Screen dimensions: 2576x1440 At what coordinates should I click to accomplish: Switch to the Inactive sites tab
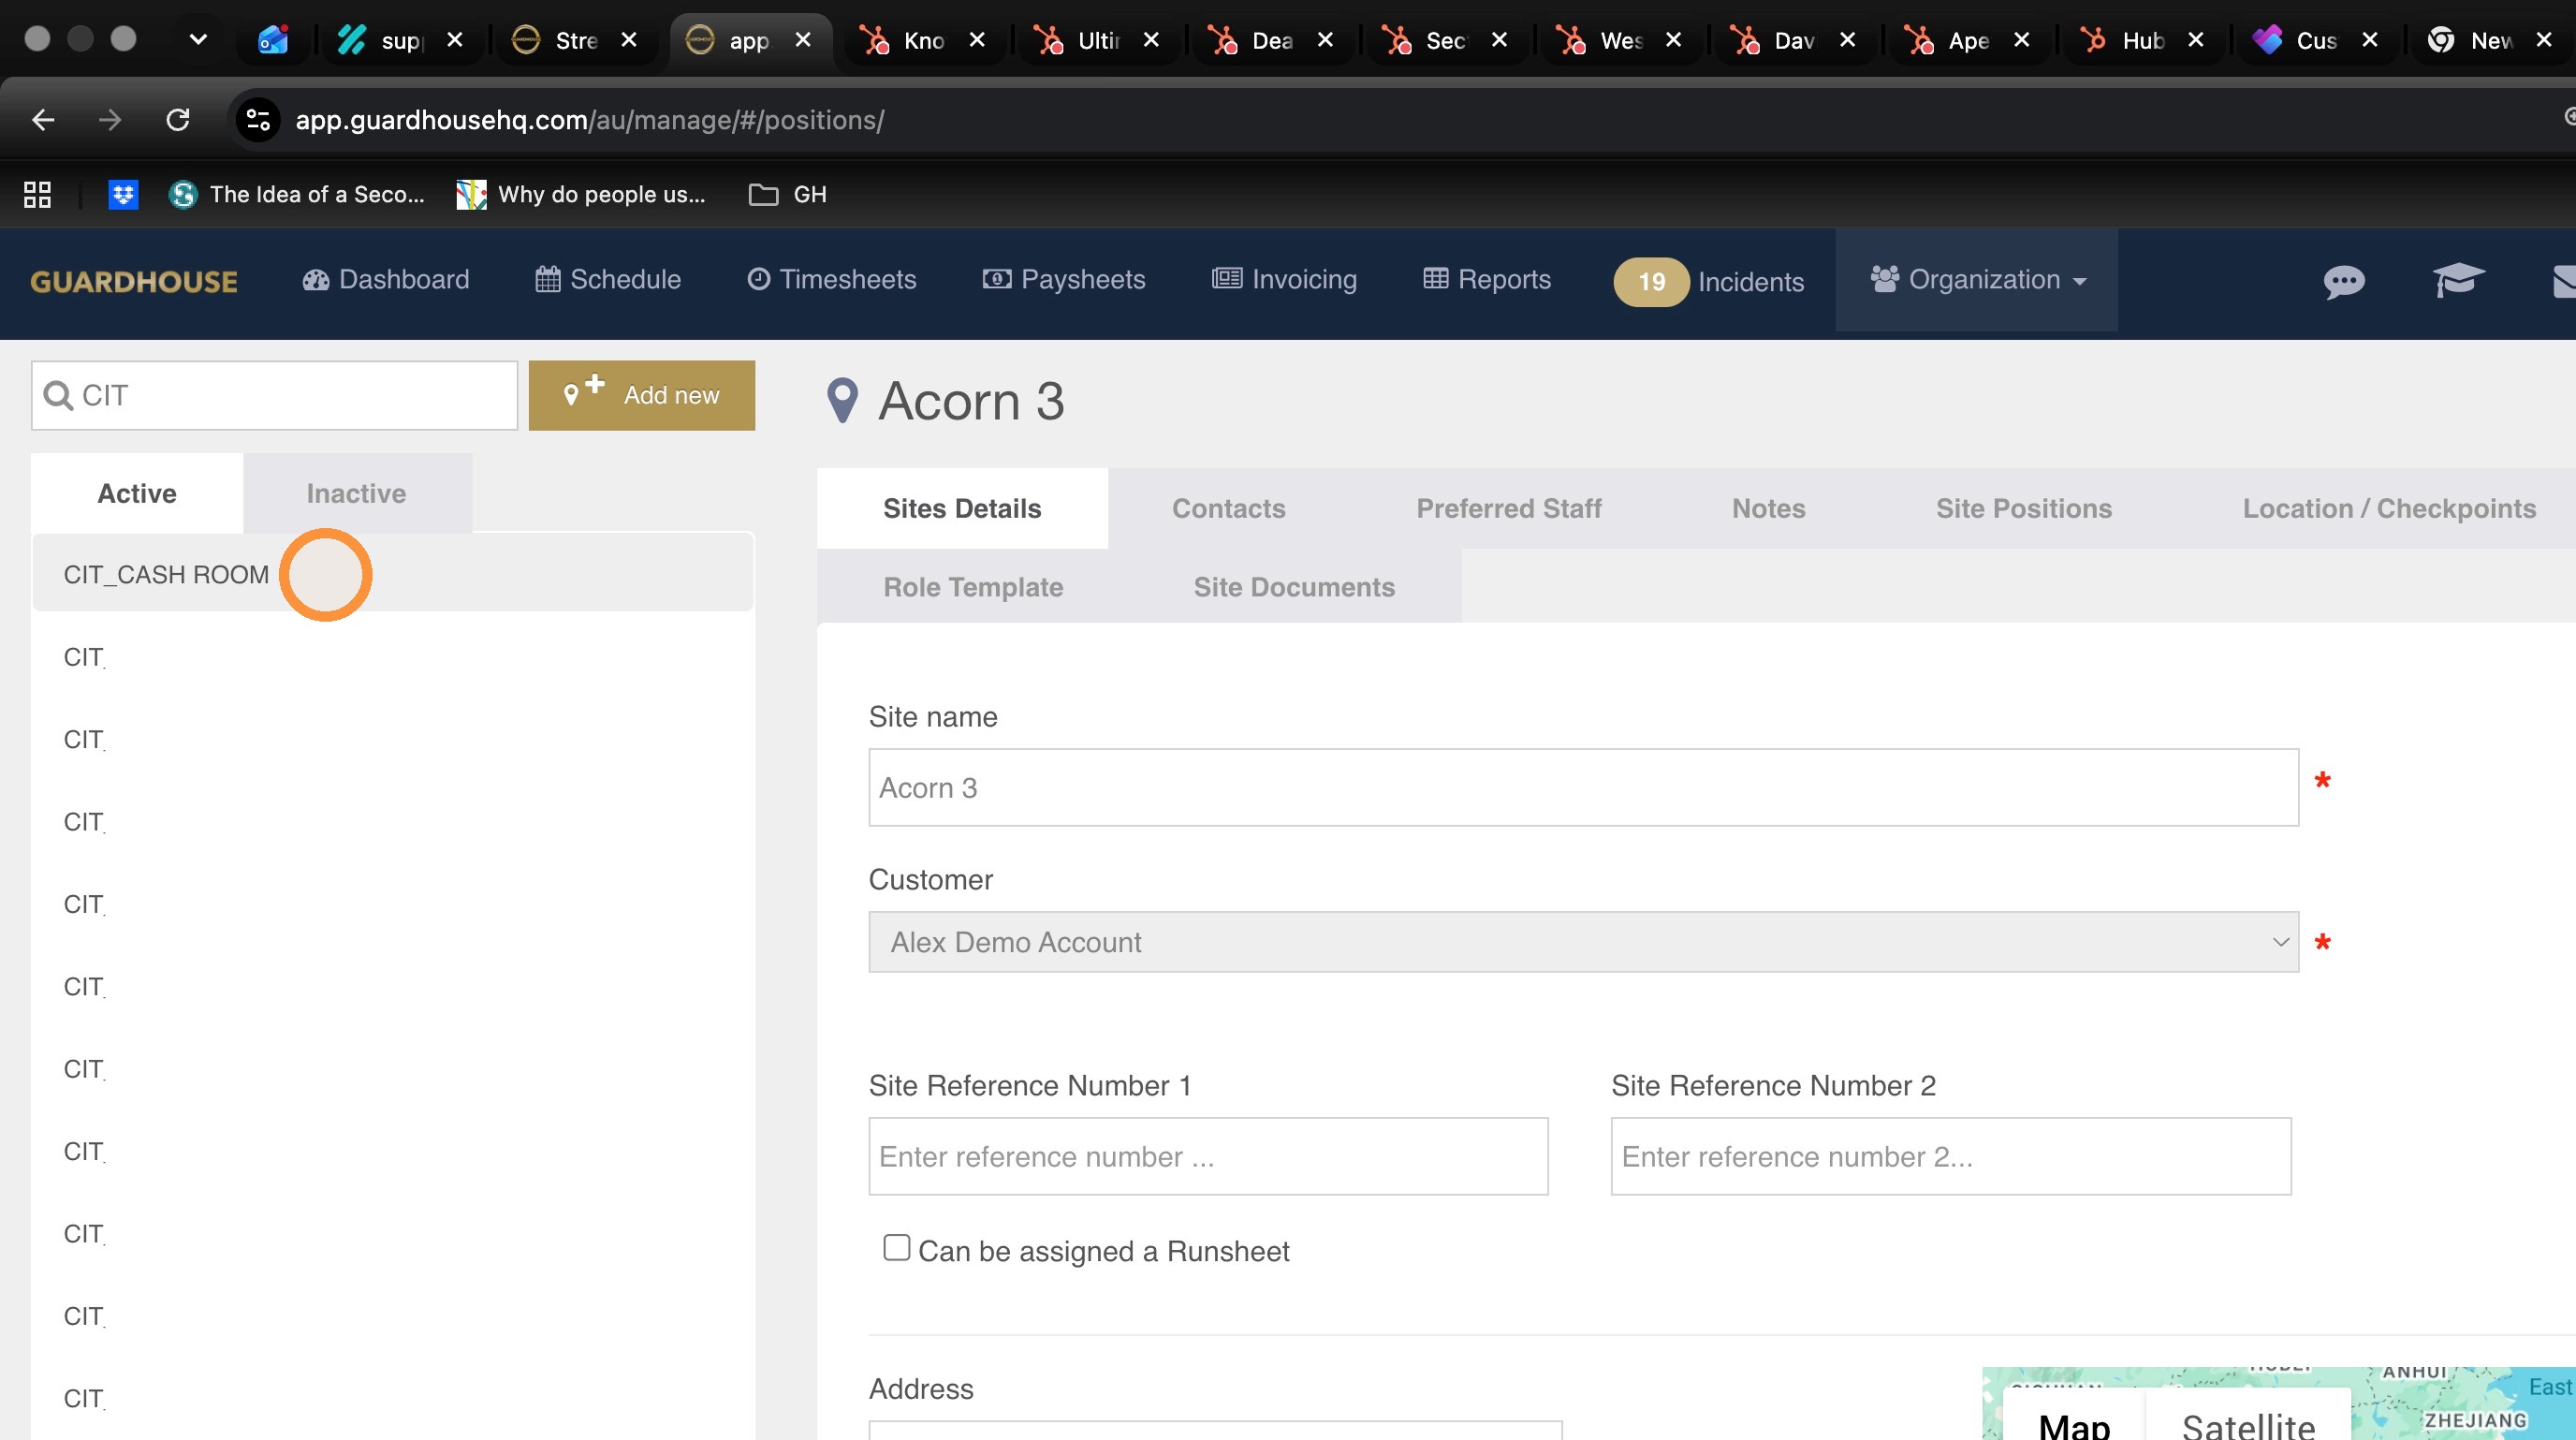(356, 493)
